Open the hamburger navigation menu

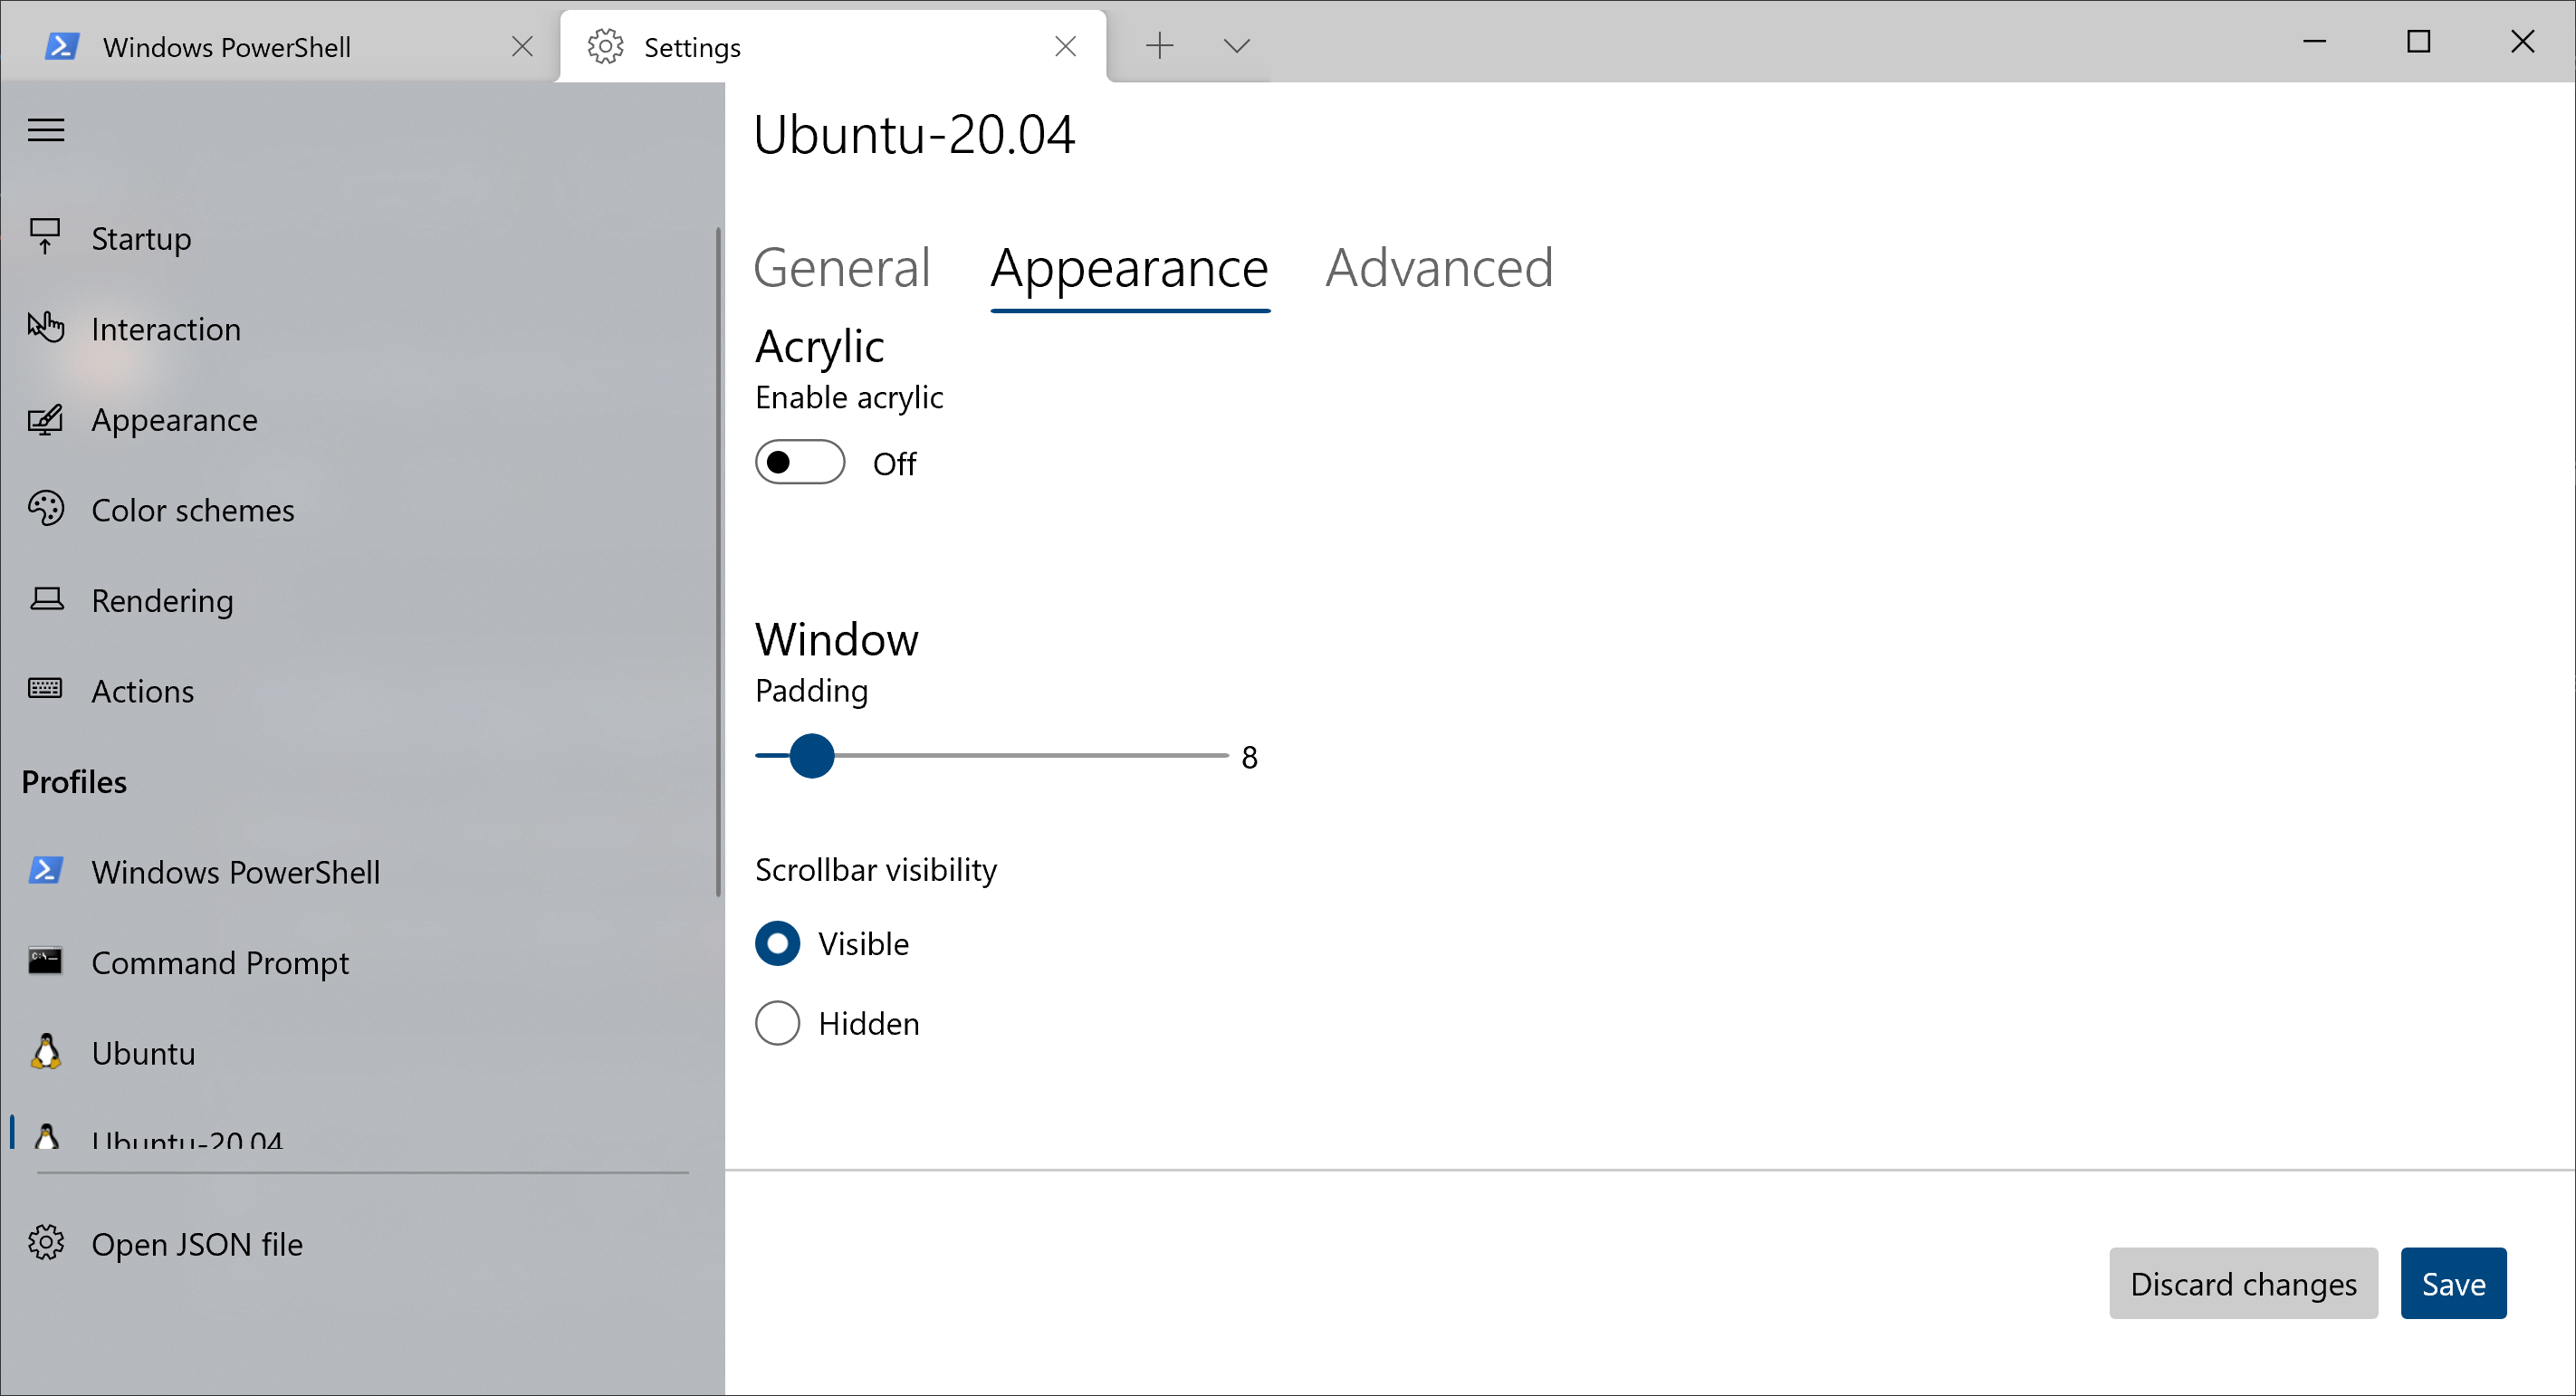(x=44, y=129)
